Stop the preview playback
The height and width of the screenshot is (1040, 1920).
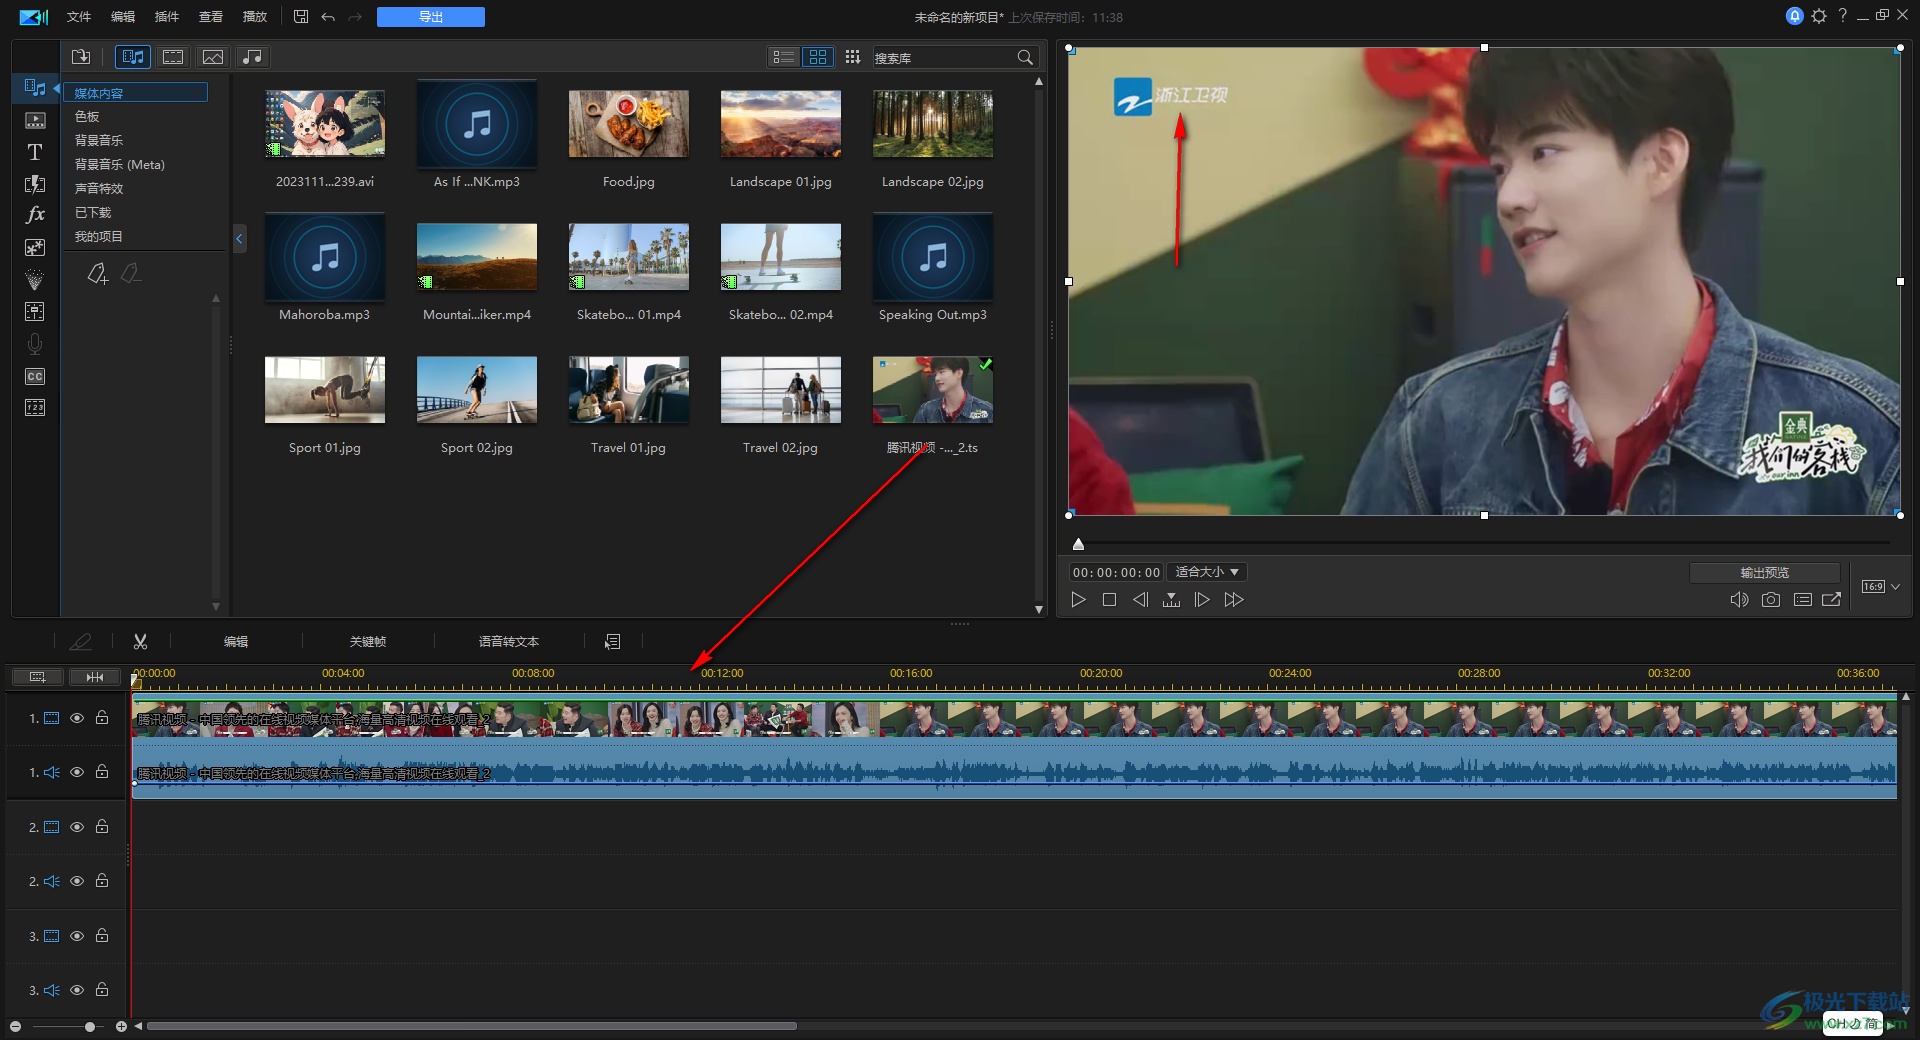[x=1109, y=600]
